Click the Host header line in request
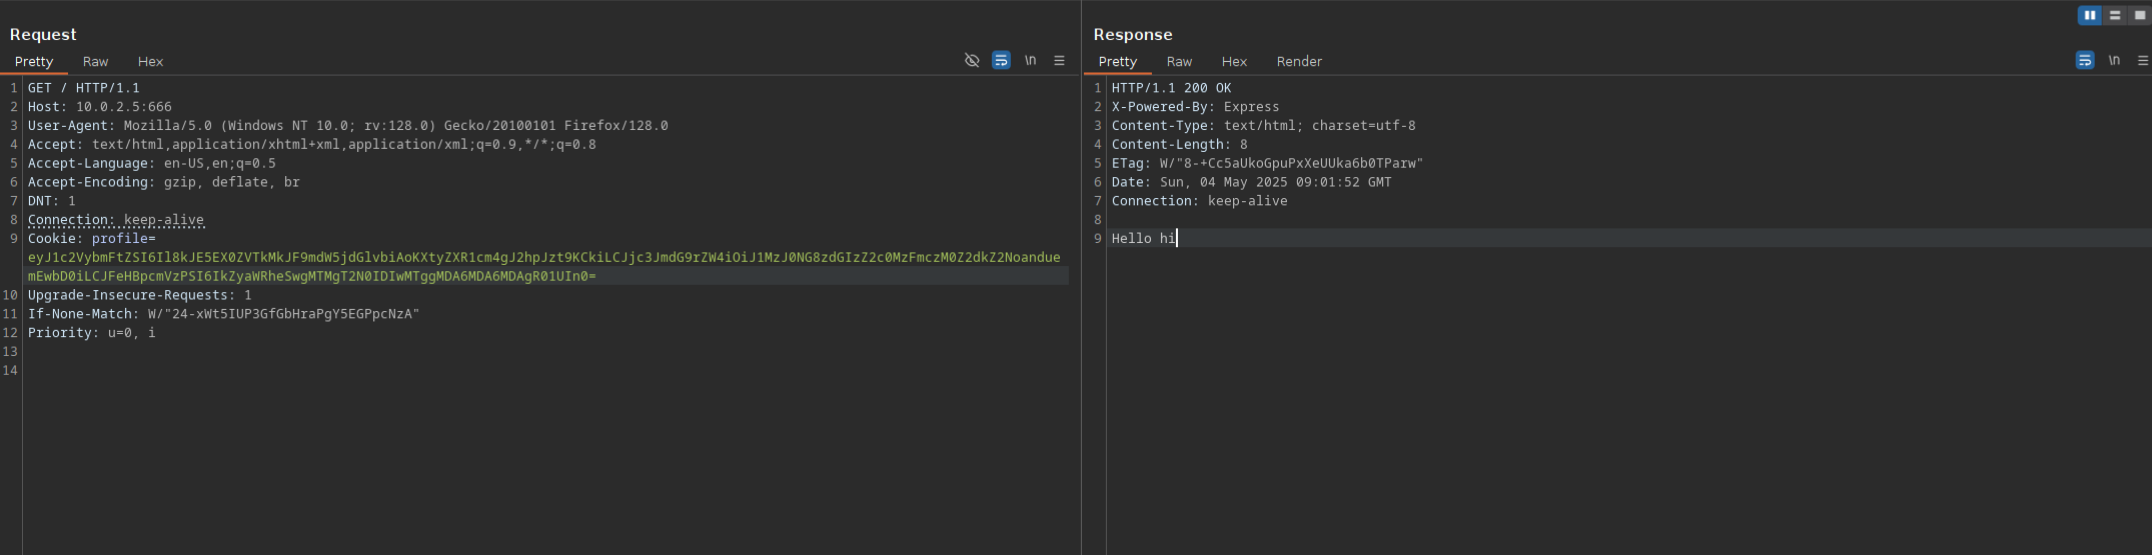This screenshot has width=2152, height=555. coord(100,107)
